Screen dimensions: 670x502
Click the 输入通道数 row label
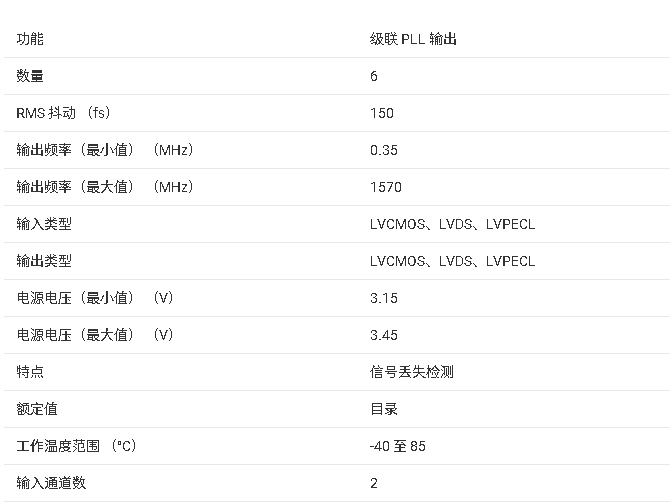point(51,483)
